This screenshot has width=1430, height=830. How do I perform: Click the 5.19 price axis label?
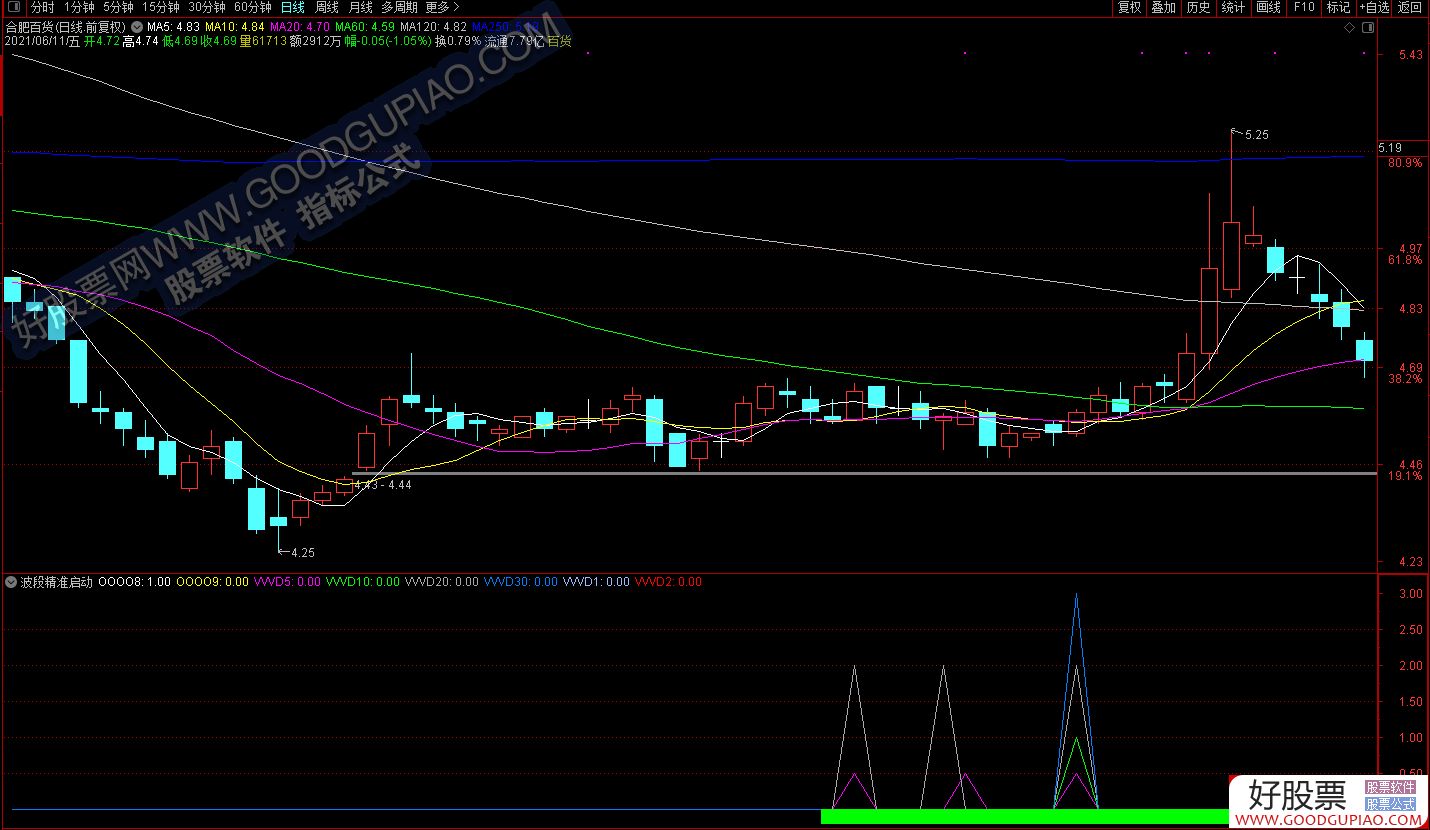tap(1389, 148)
